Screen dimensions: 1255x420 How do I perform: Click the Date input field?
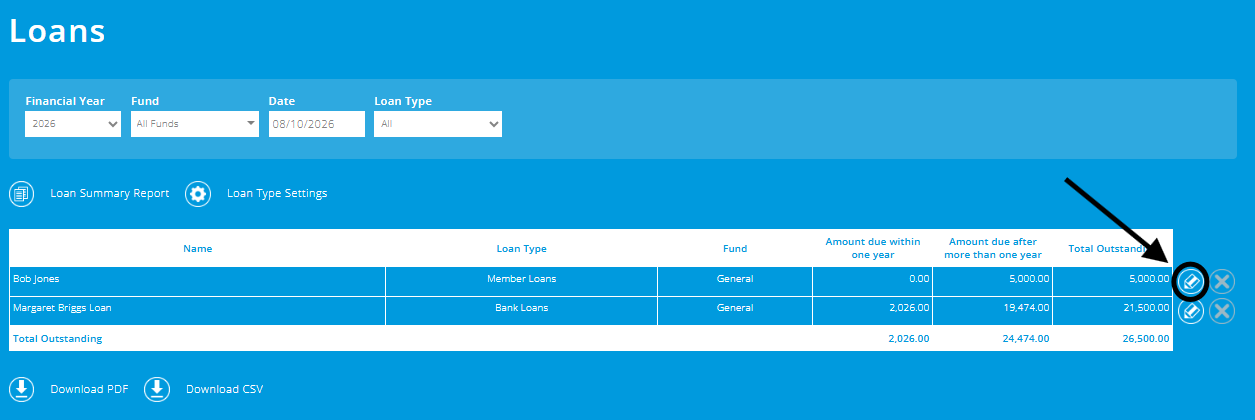point(317,124)
